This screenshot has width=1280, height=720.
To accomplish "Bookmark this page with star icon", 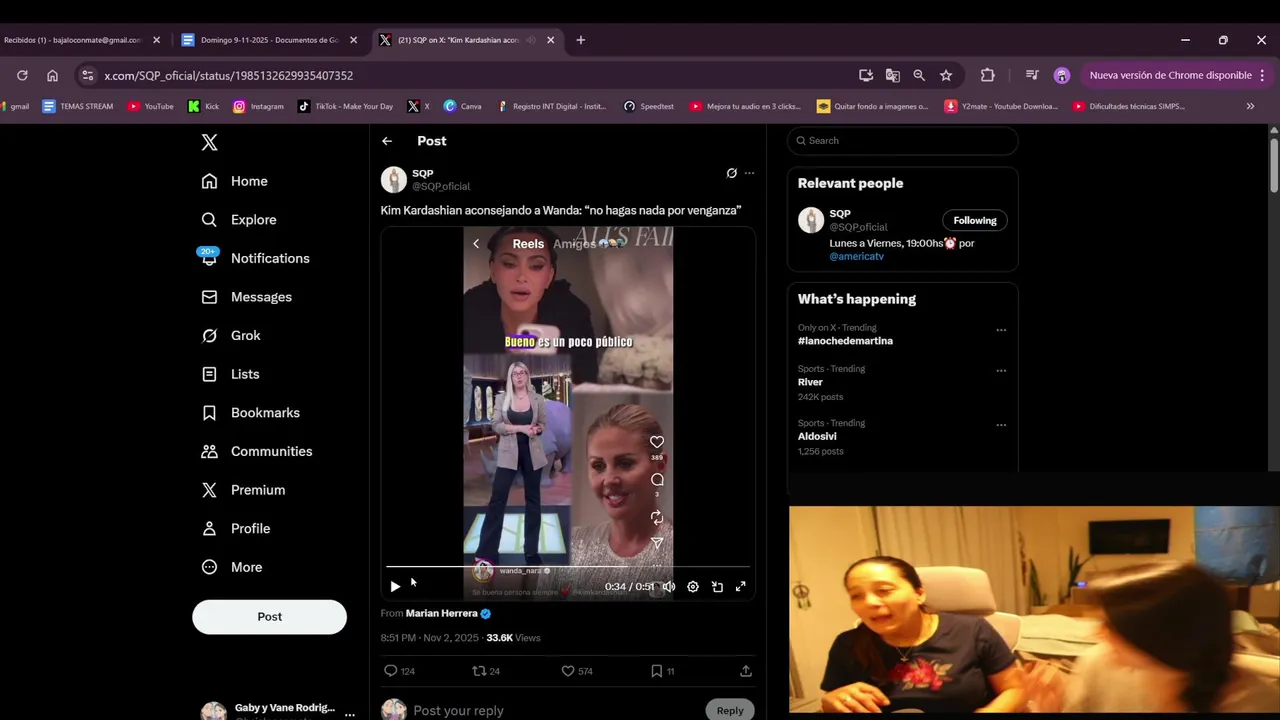I will tap(946, 75).
